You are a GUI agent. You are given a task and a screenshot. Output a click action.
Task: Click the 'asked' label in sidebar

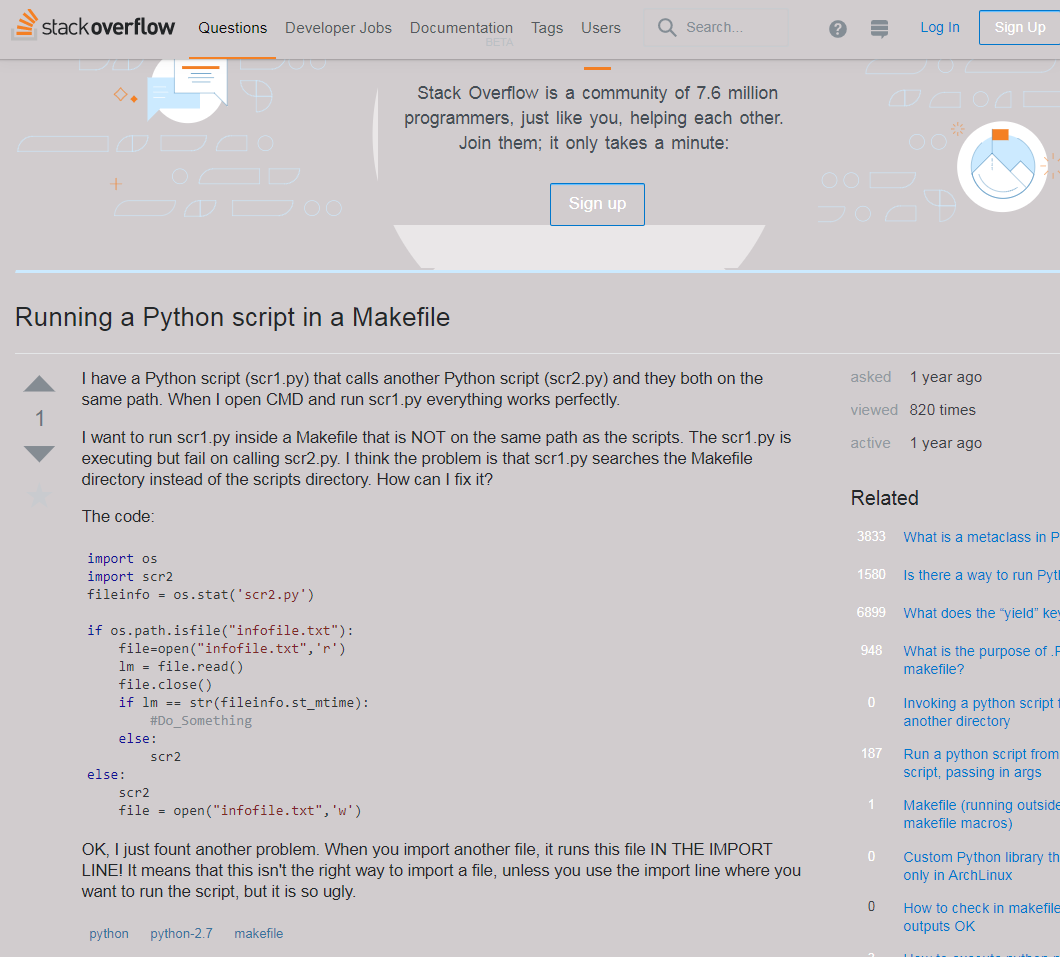(x=871, y=377)
